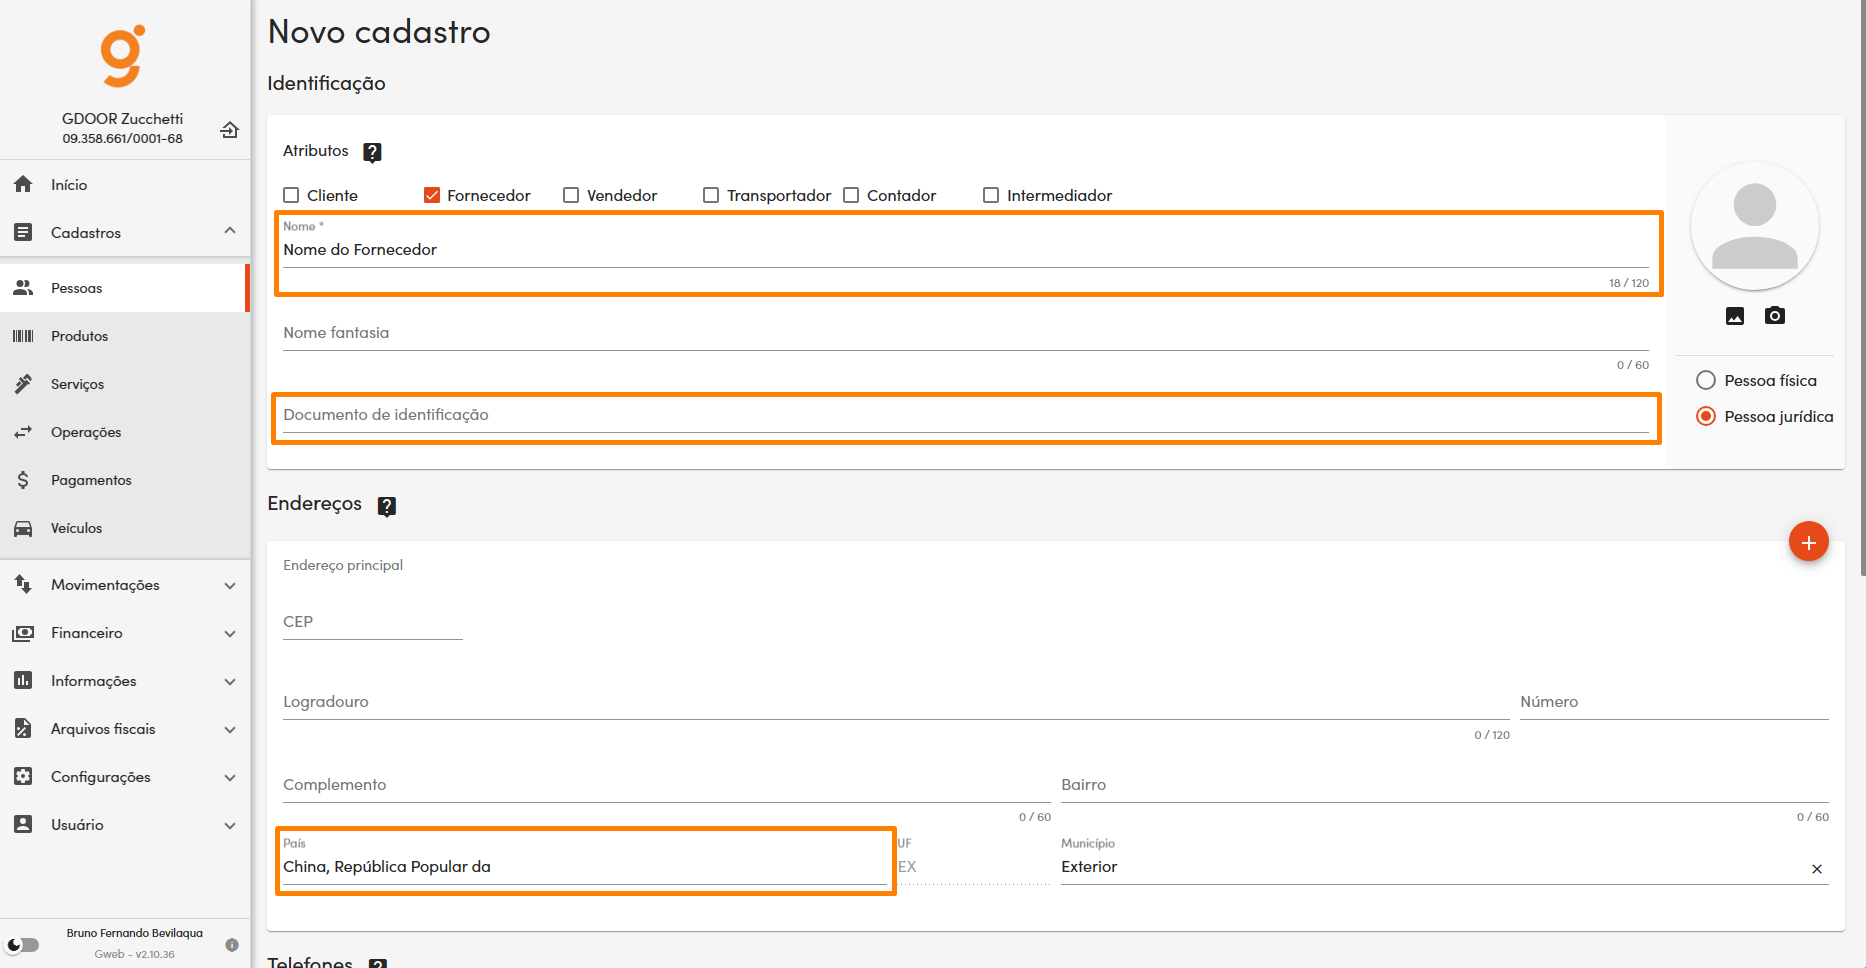The image size is (1866, 968).
Task: Expand the Arquivos fiscais chevron
Action: click(230, 729)
